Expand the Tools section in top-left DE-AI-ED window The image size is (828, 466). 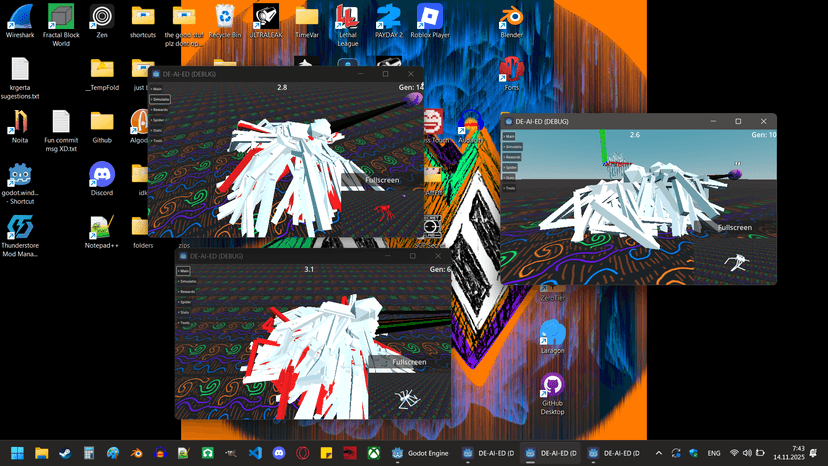coord(157,141)
